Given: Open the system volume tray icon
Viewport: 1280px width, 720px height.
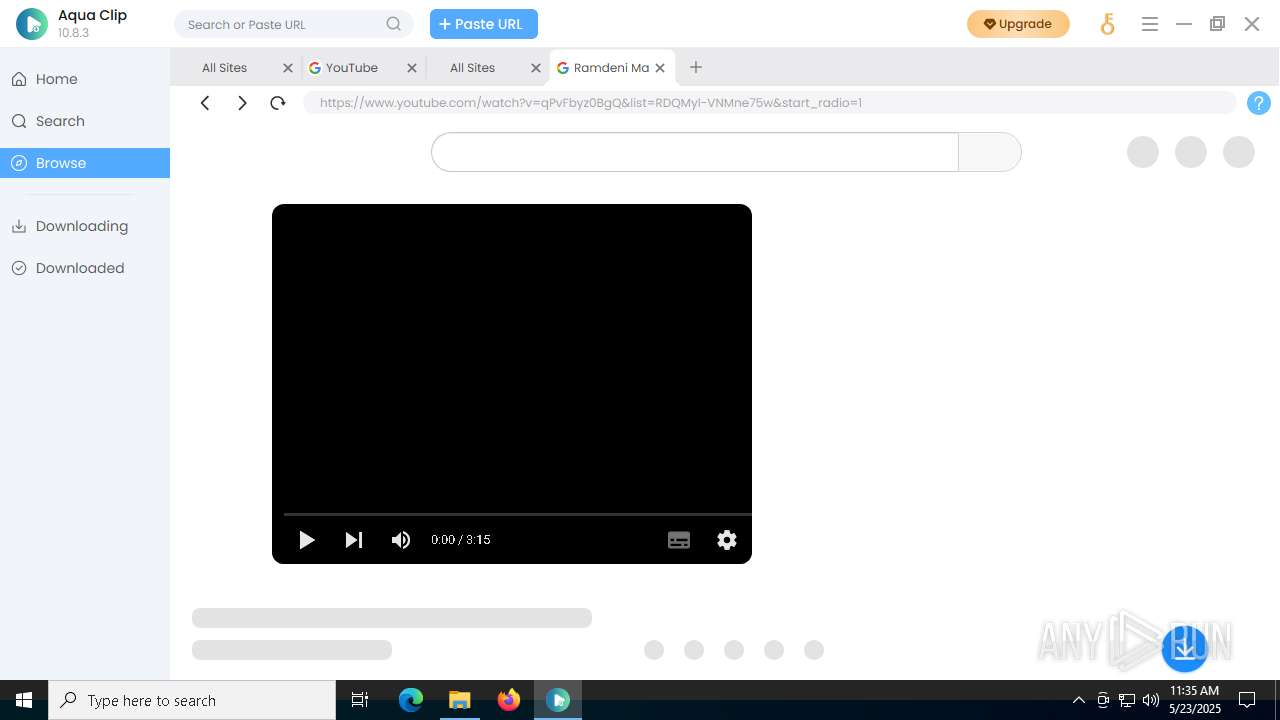Looking at the screenshot, I should coord(1150,700).
